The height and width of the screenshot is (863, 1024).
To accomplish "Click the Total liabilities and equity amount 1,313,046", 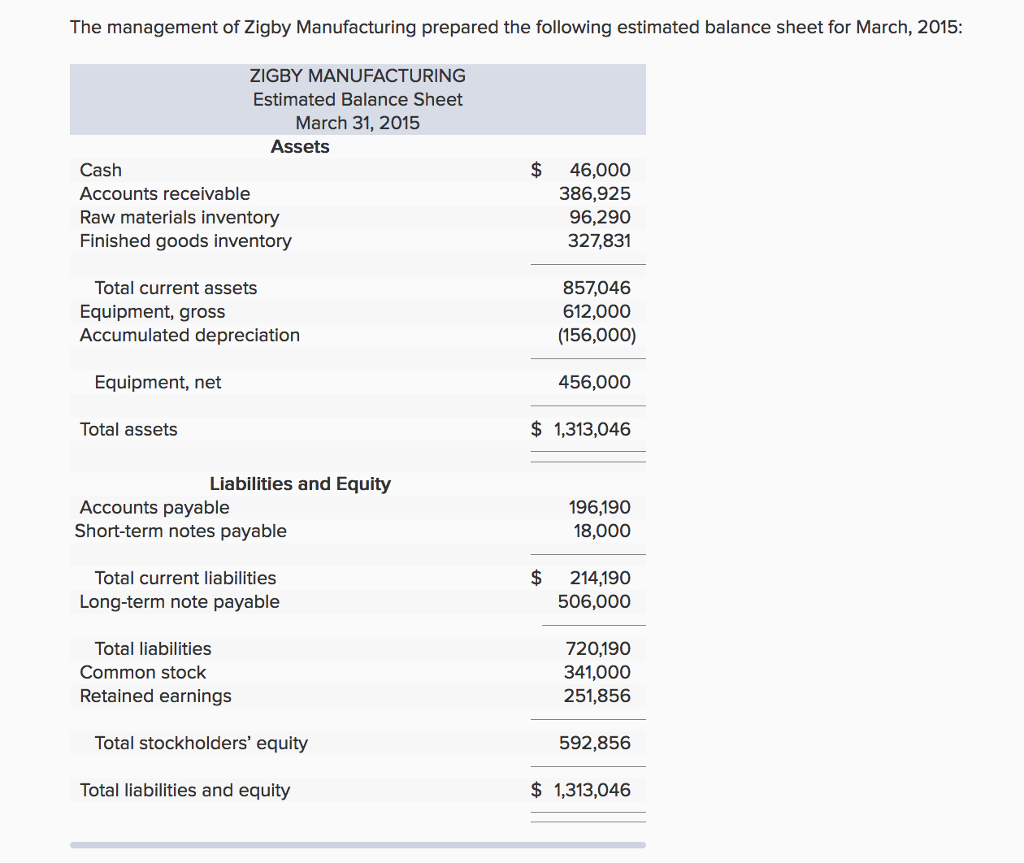I will tap(592, 790).
